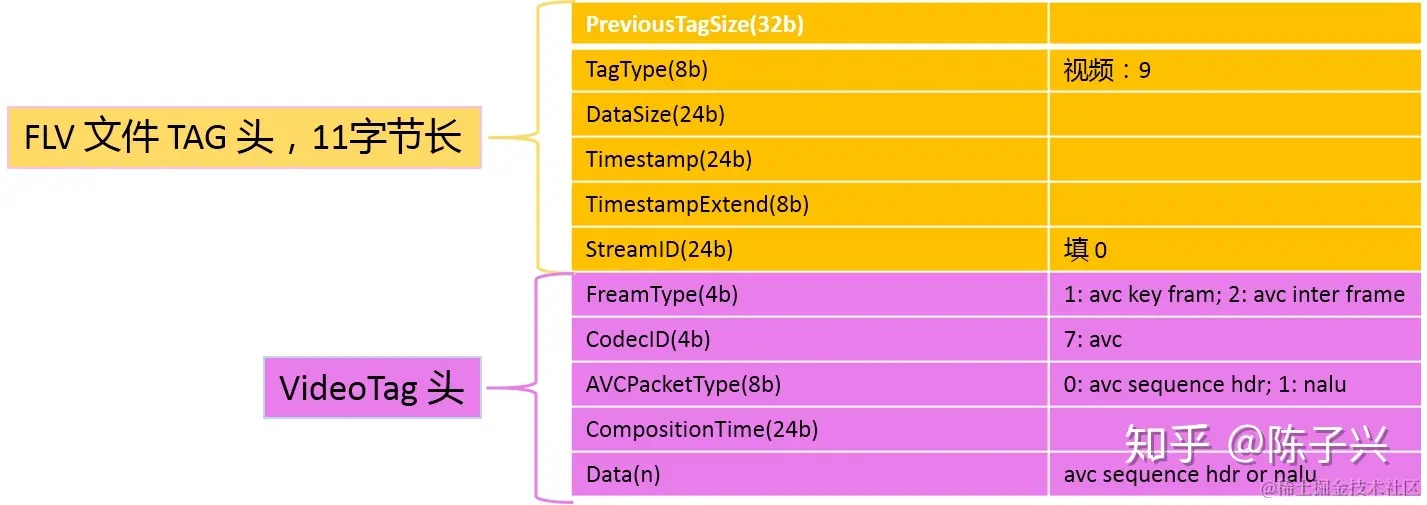Select the CompositionTime(24b) cell
1427x505 pixels.
tap(809, 430)
